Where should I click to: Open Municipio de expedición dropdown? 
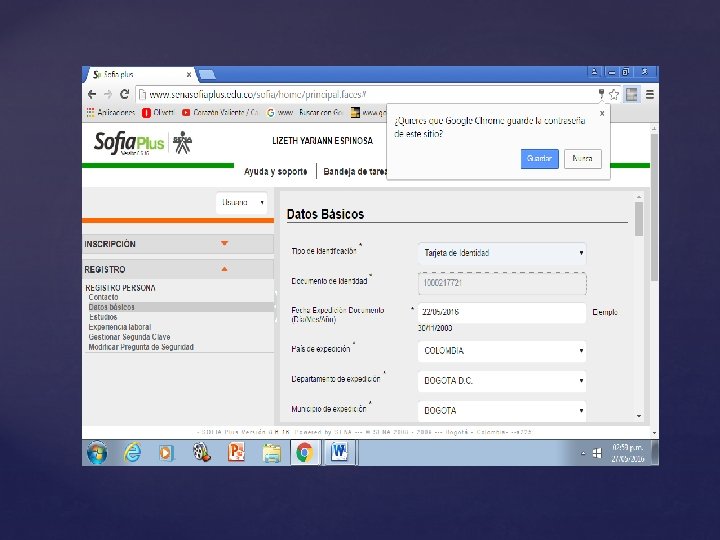tap(502, 411)
